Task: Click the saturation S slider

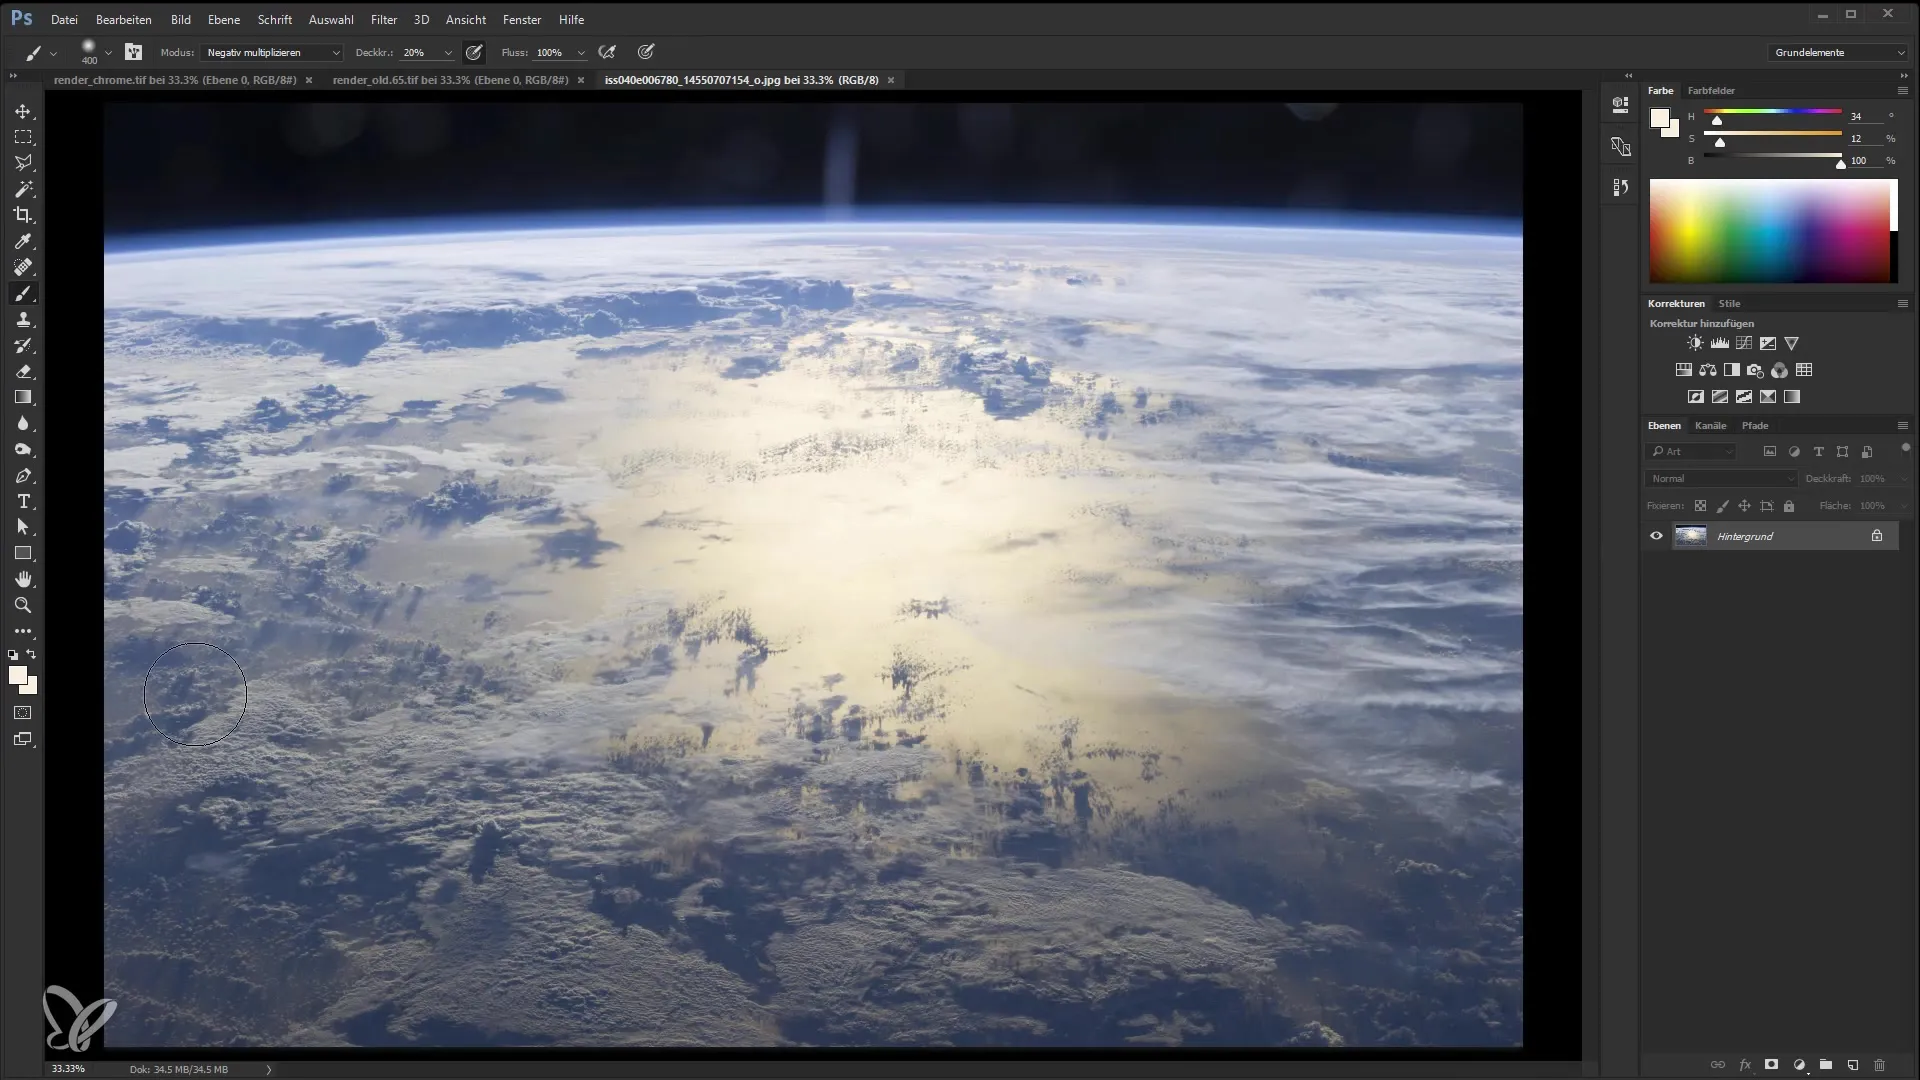Action: pos(1773,133)
